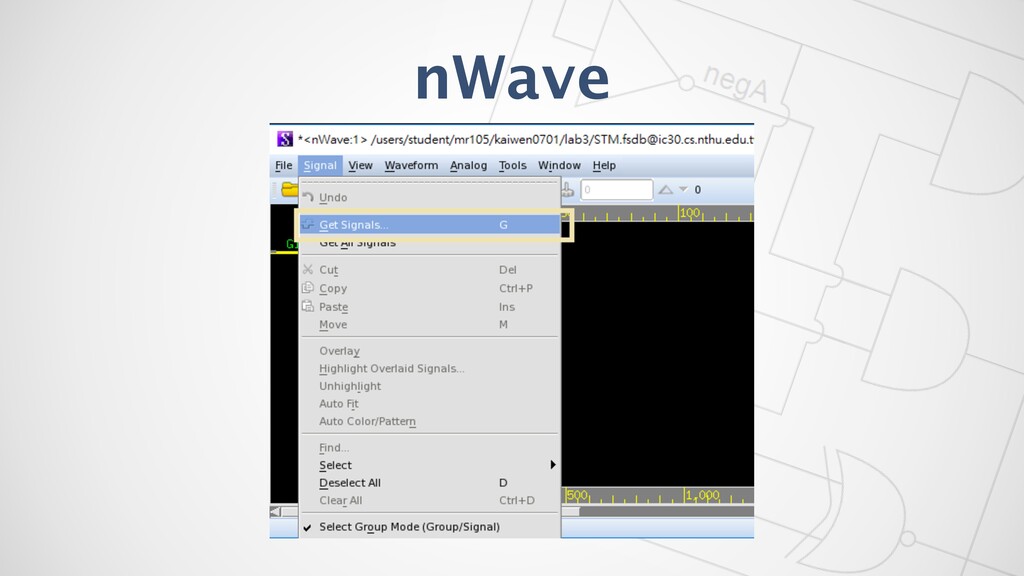The width and height of the screenshot is (1024, 576).
Task: Choose Highlight Overlaid Signals... entry
Action: (430, 368)
